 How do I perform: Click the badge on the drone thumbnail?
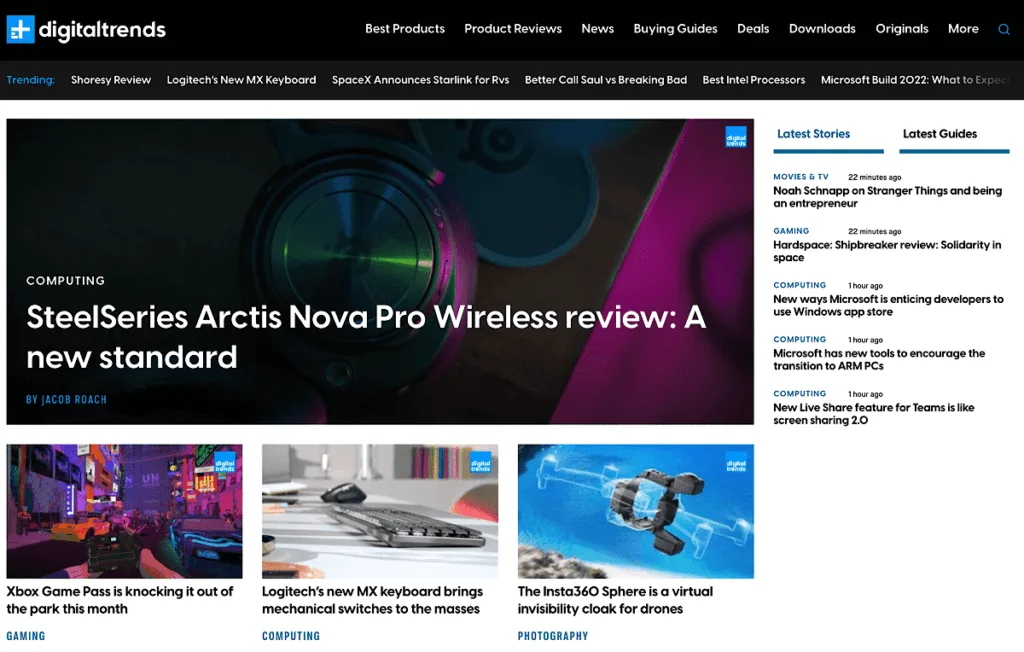736,463
